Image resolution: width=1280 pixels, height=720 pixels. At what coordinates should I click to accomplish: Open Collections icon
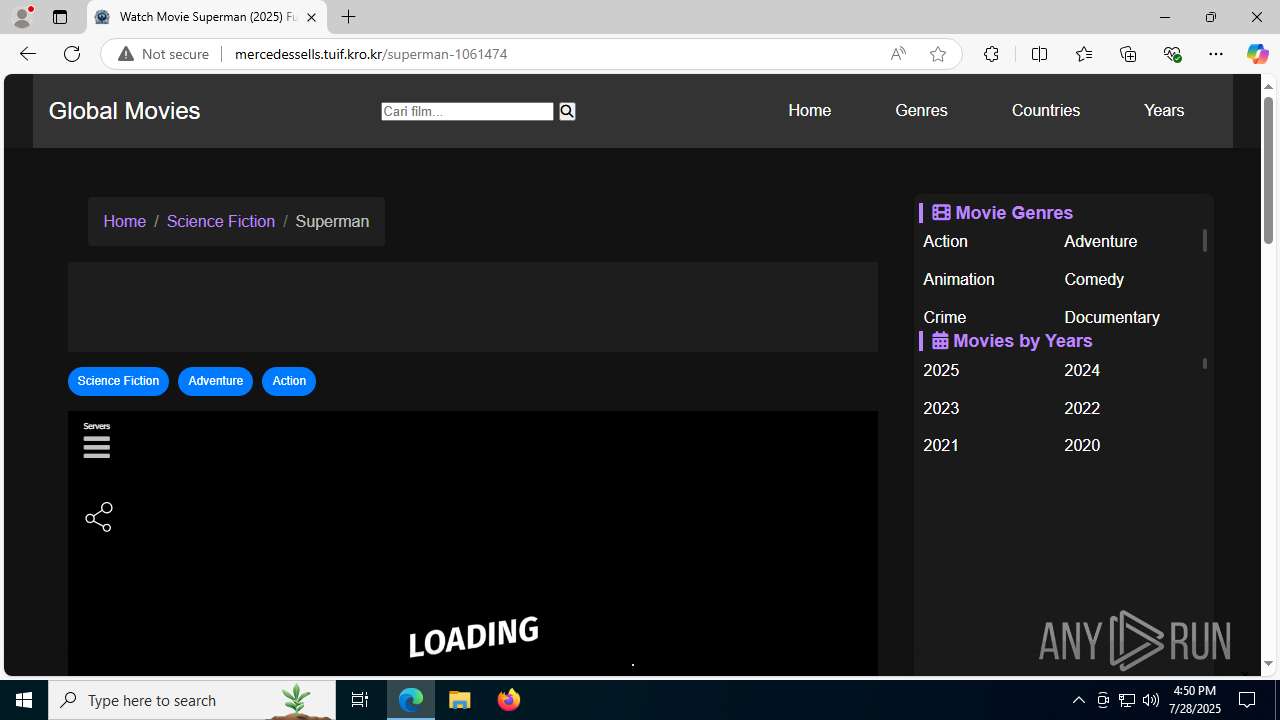tap(1128, 54)
